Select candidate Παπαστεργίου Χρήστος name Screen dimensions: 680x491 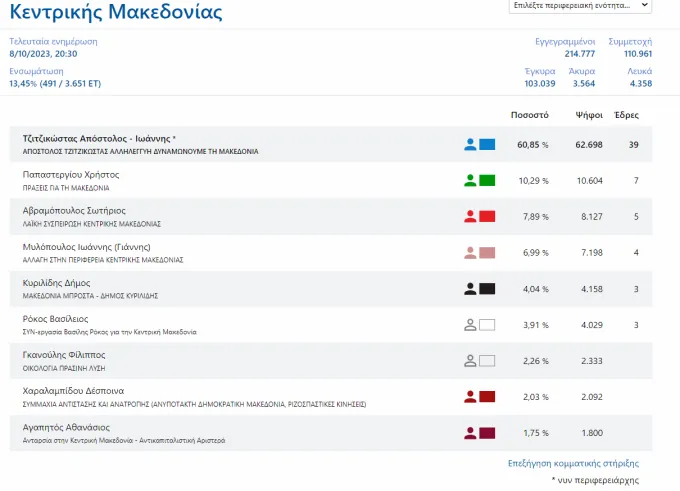[x=71, y=175]
